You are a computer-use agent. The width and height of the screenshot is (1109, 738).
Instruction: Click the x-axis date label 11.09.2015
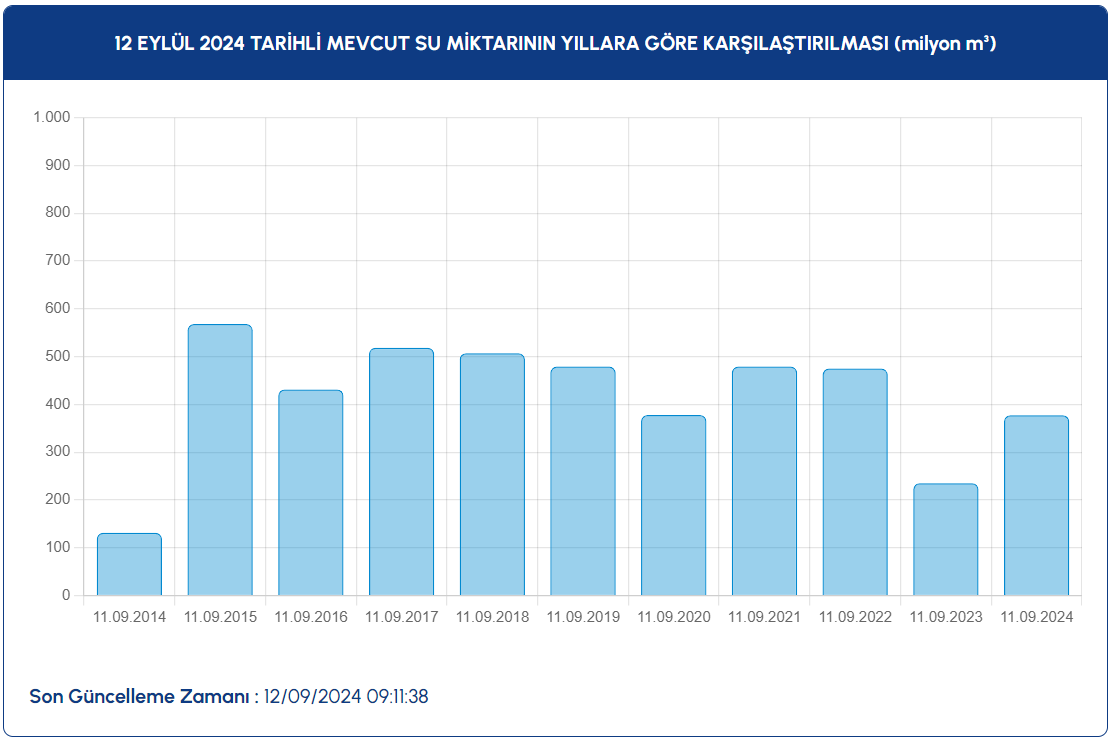(x=220, y=617)
